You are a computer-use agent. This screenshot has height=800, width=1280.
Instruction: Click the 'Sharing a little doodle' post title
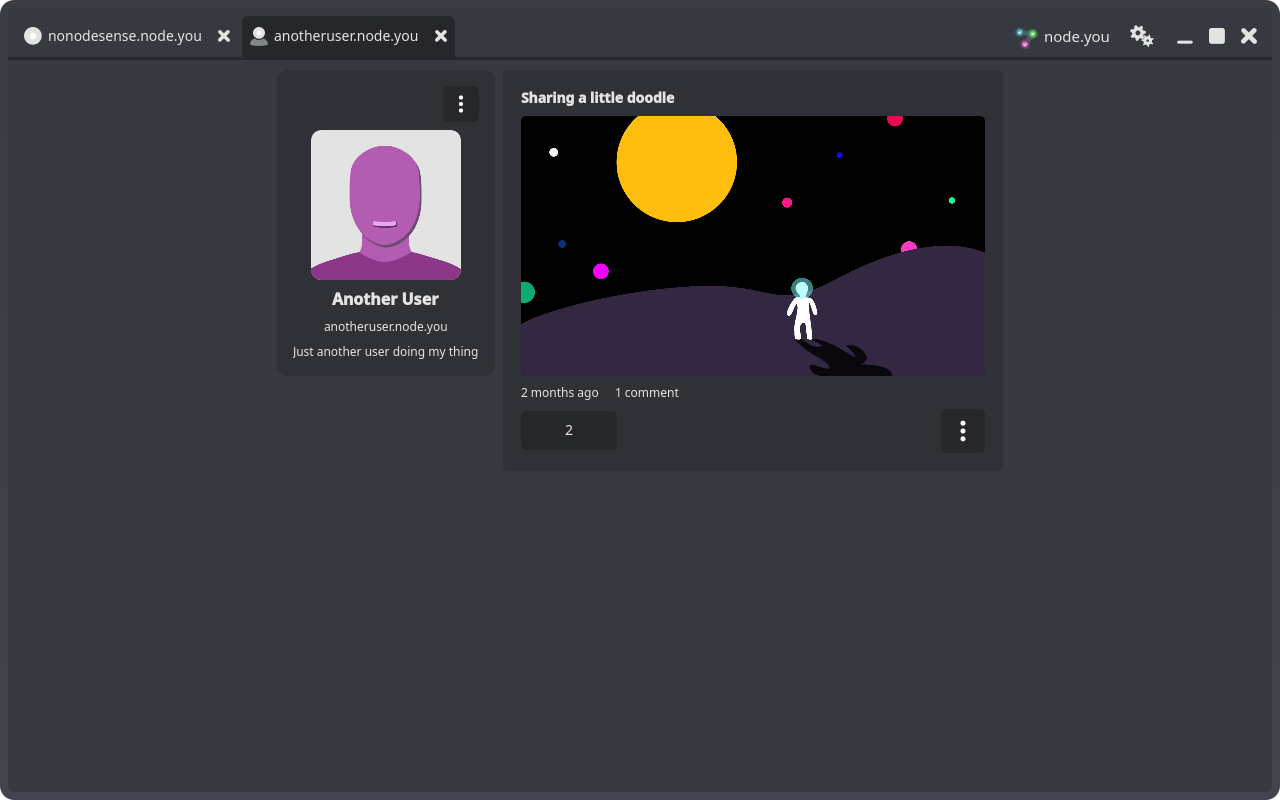(x=598, y=98)
